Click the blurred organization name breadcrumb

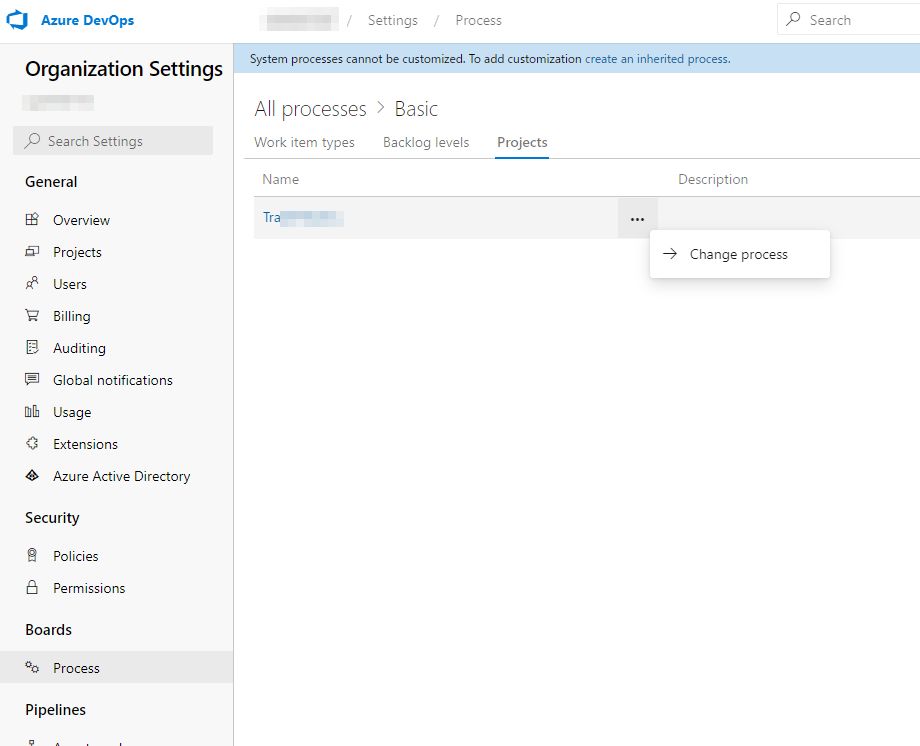pos(299,20)
